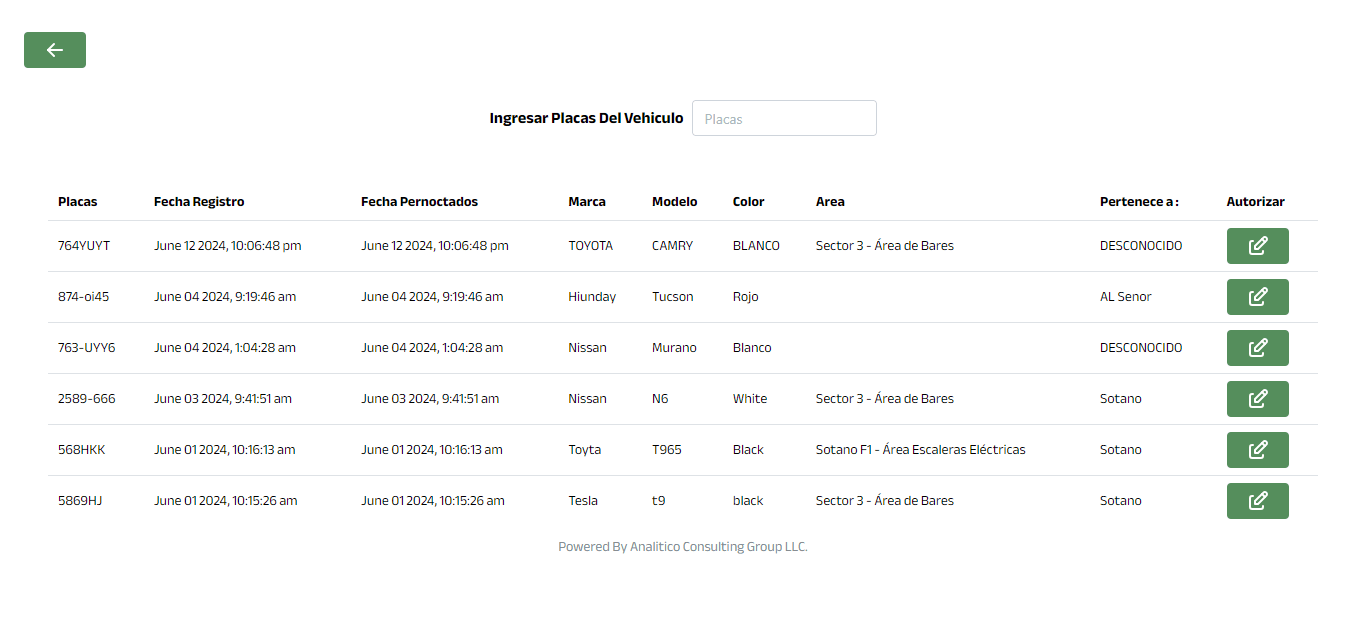Viewport: 1366px width, 617px height.
Task: Authorize the Nissan N6 with plates 2589-666
Action: click(x=1257, y=399)
